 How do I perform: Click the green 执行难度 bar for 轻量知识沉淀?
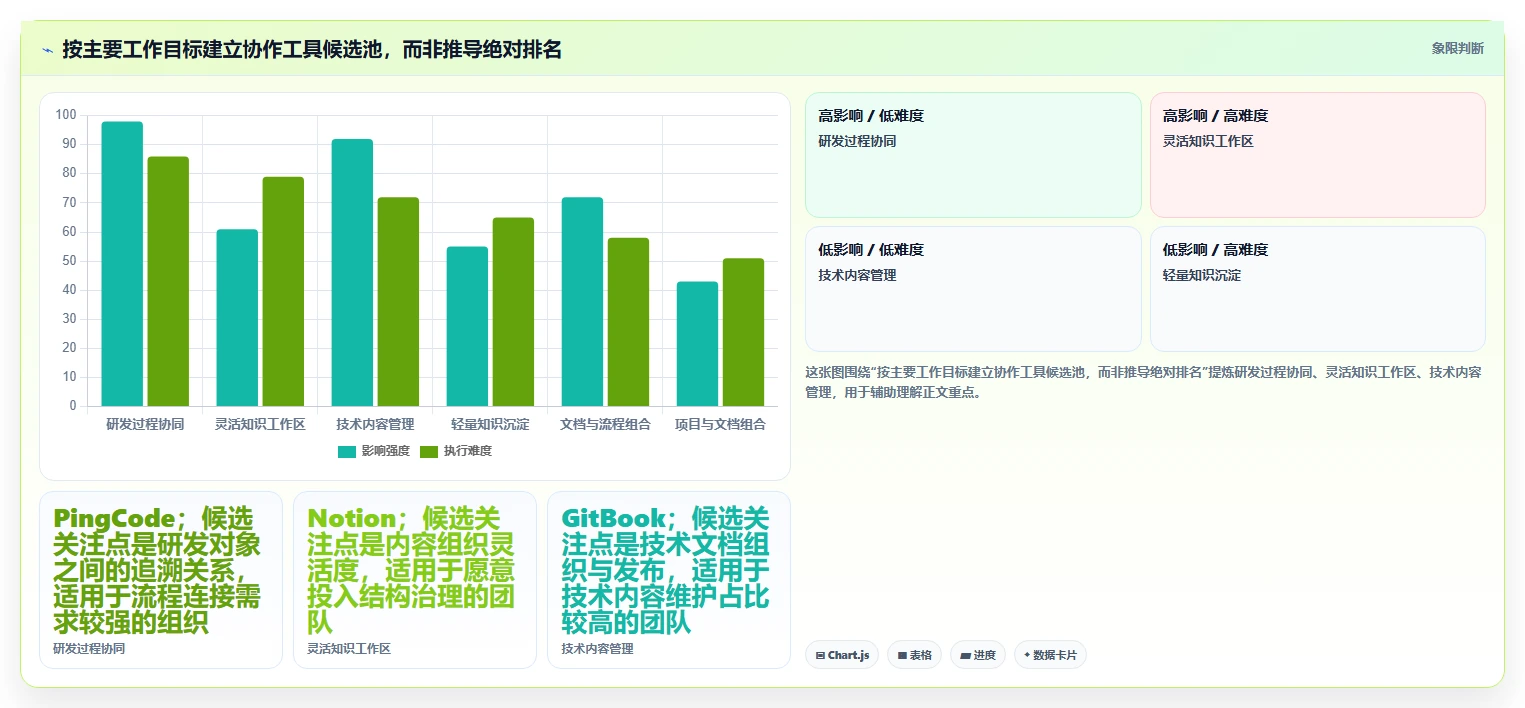pyautogui.click(x=513, y=312)
